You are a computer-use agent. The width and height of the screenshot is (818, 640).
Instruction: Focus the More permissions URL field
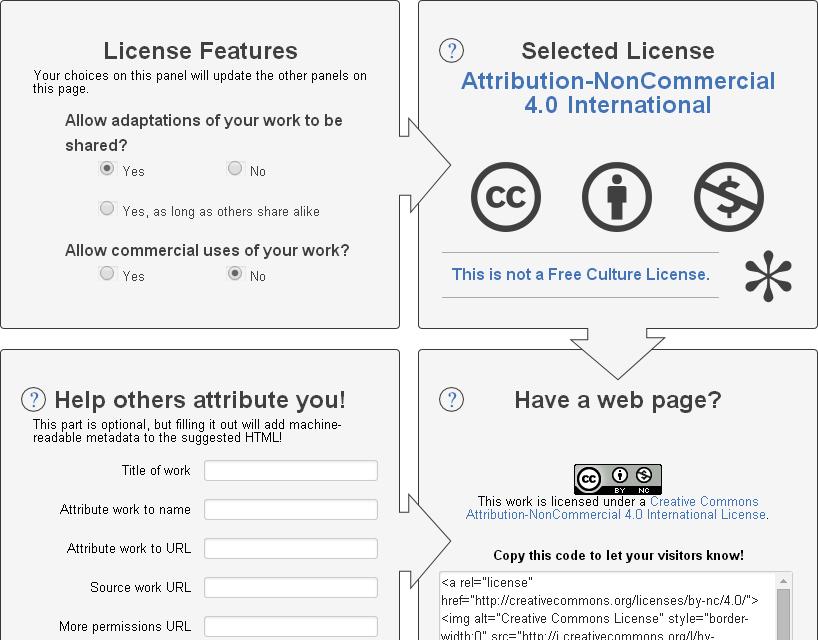click(291, 626)
